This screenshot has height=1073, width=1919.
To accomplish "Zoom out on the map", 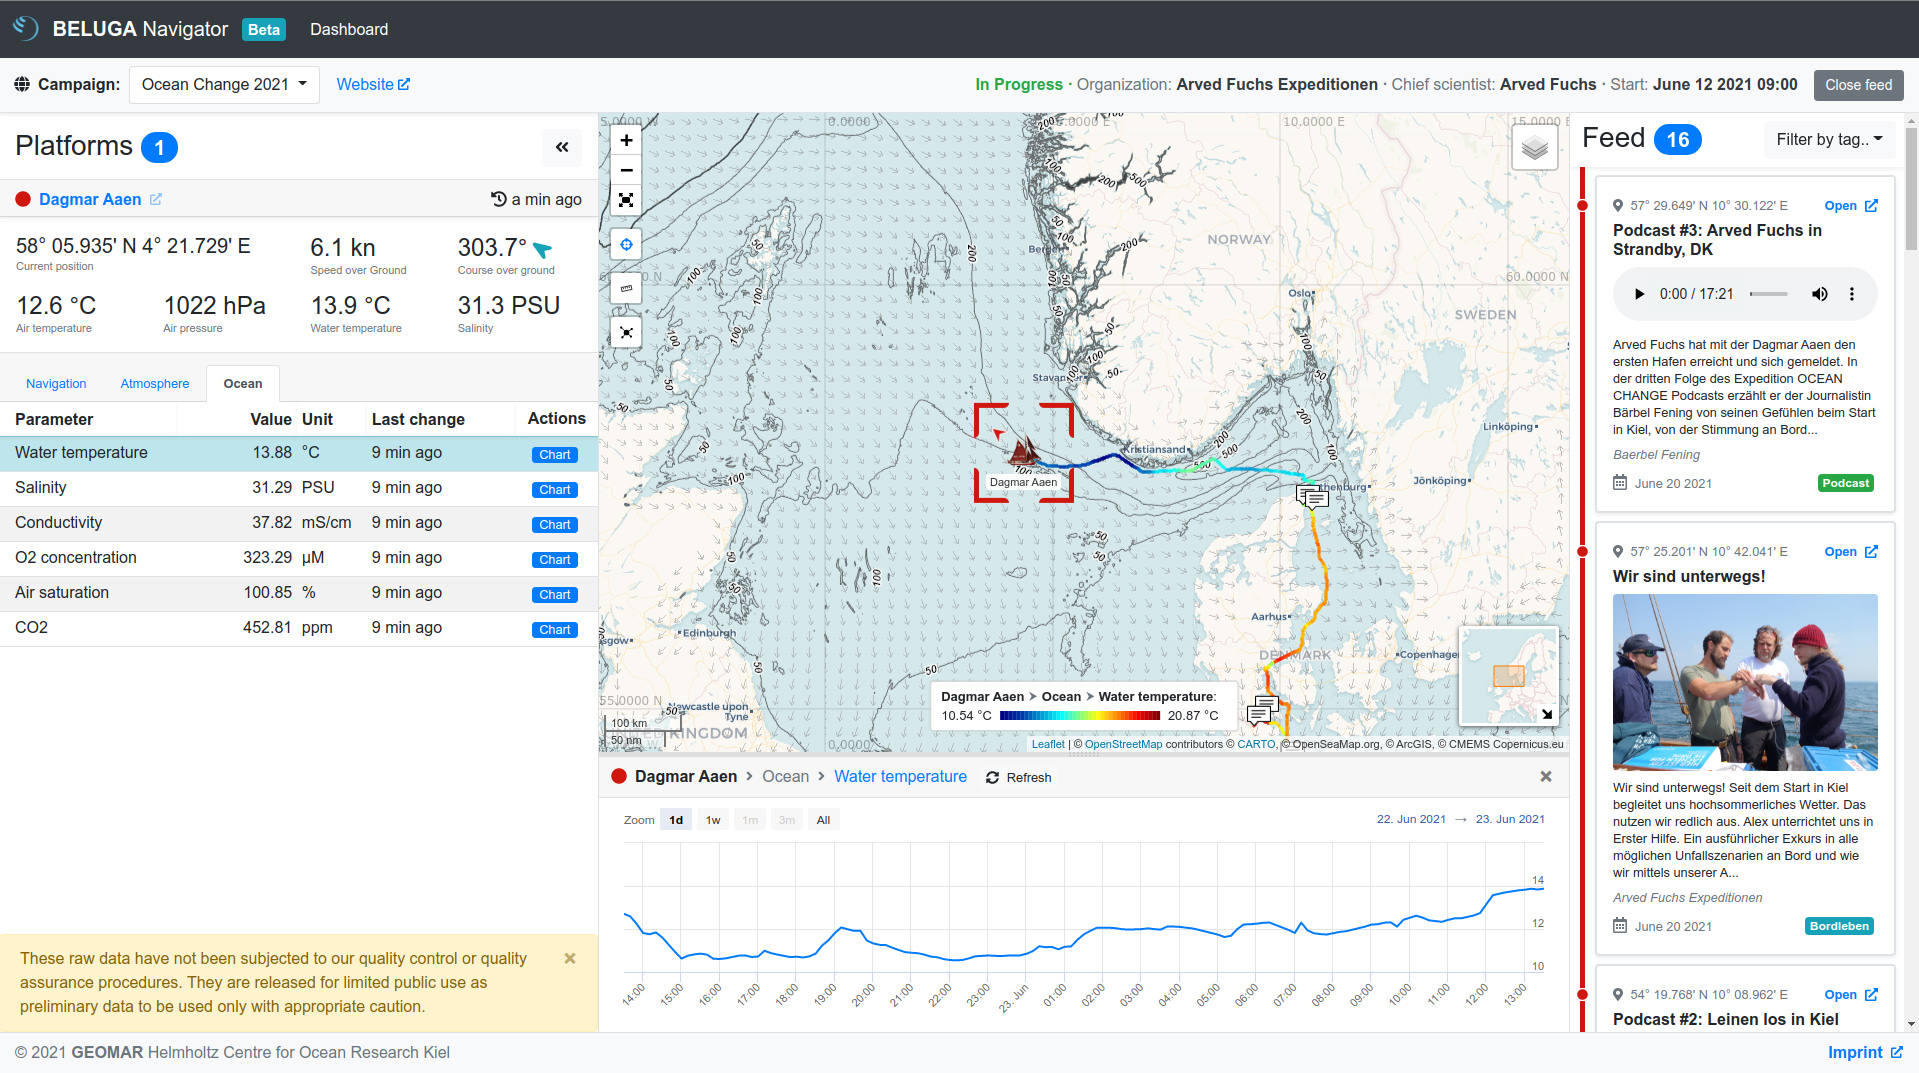I will [x=626, y=170].
